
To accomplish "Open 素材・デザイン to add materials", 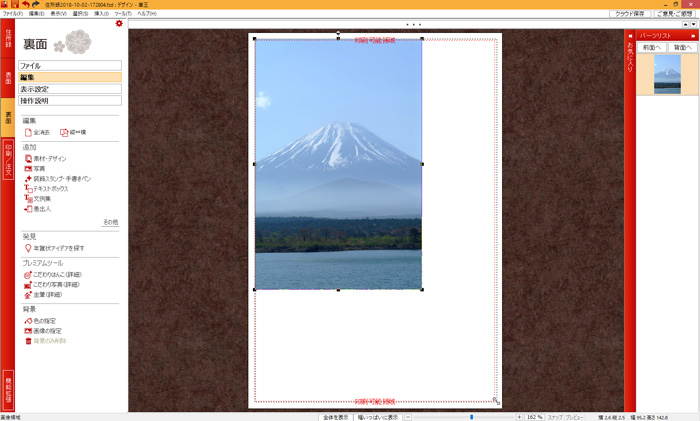I will pos(28,158).
